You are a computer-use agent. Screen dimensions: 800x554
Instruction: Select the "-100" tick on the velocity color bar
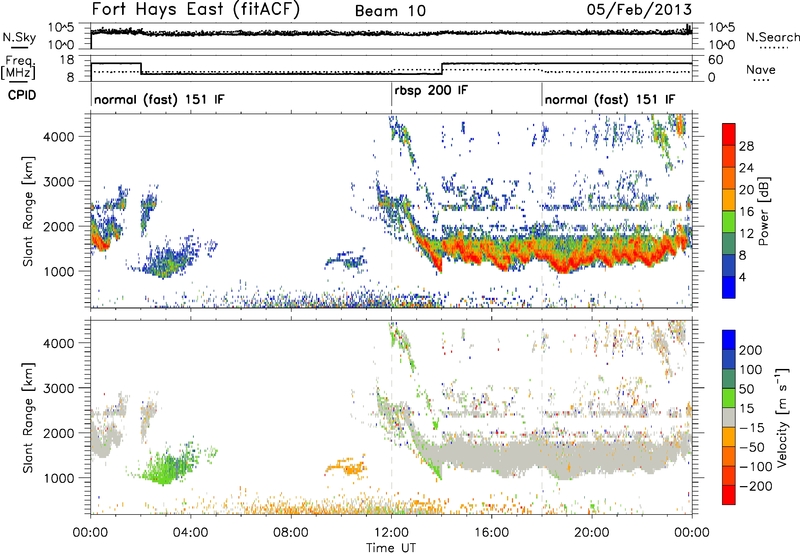(755, 466)
